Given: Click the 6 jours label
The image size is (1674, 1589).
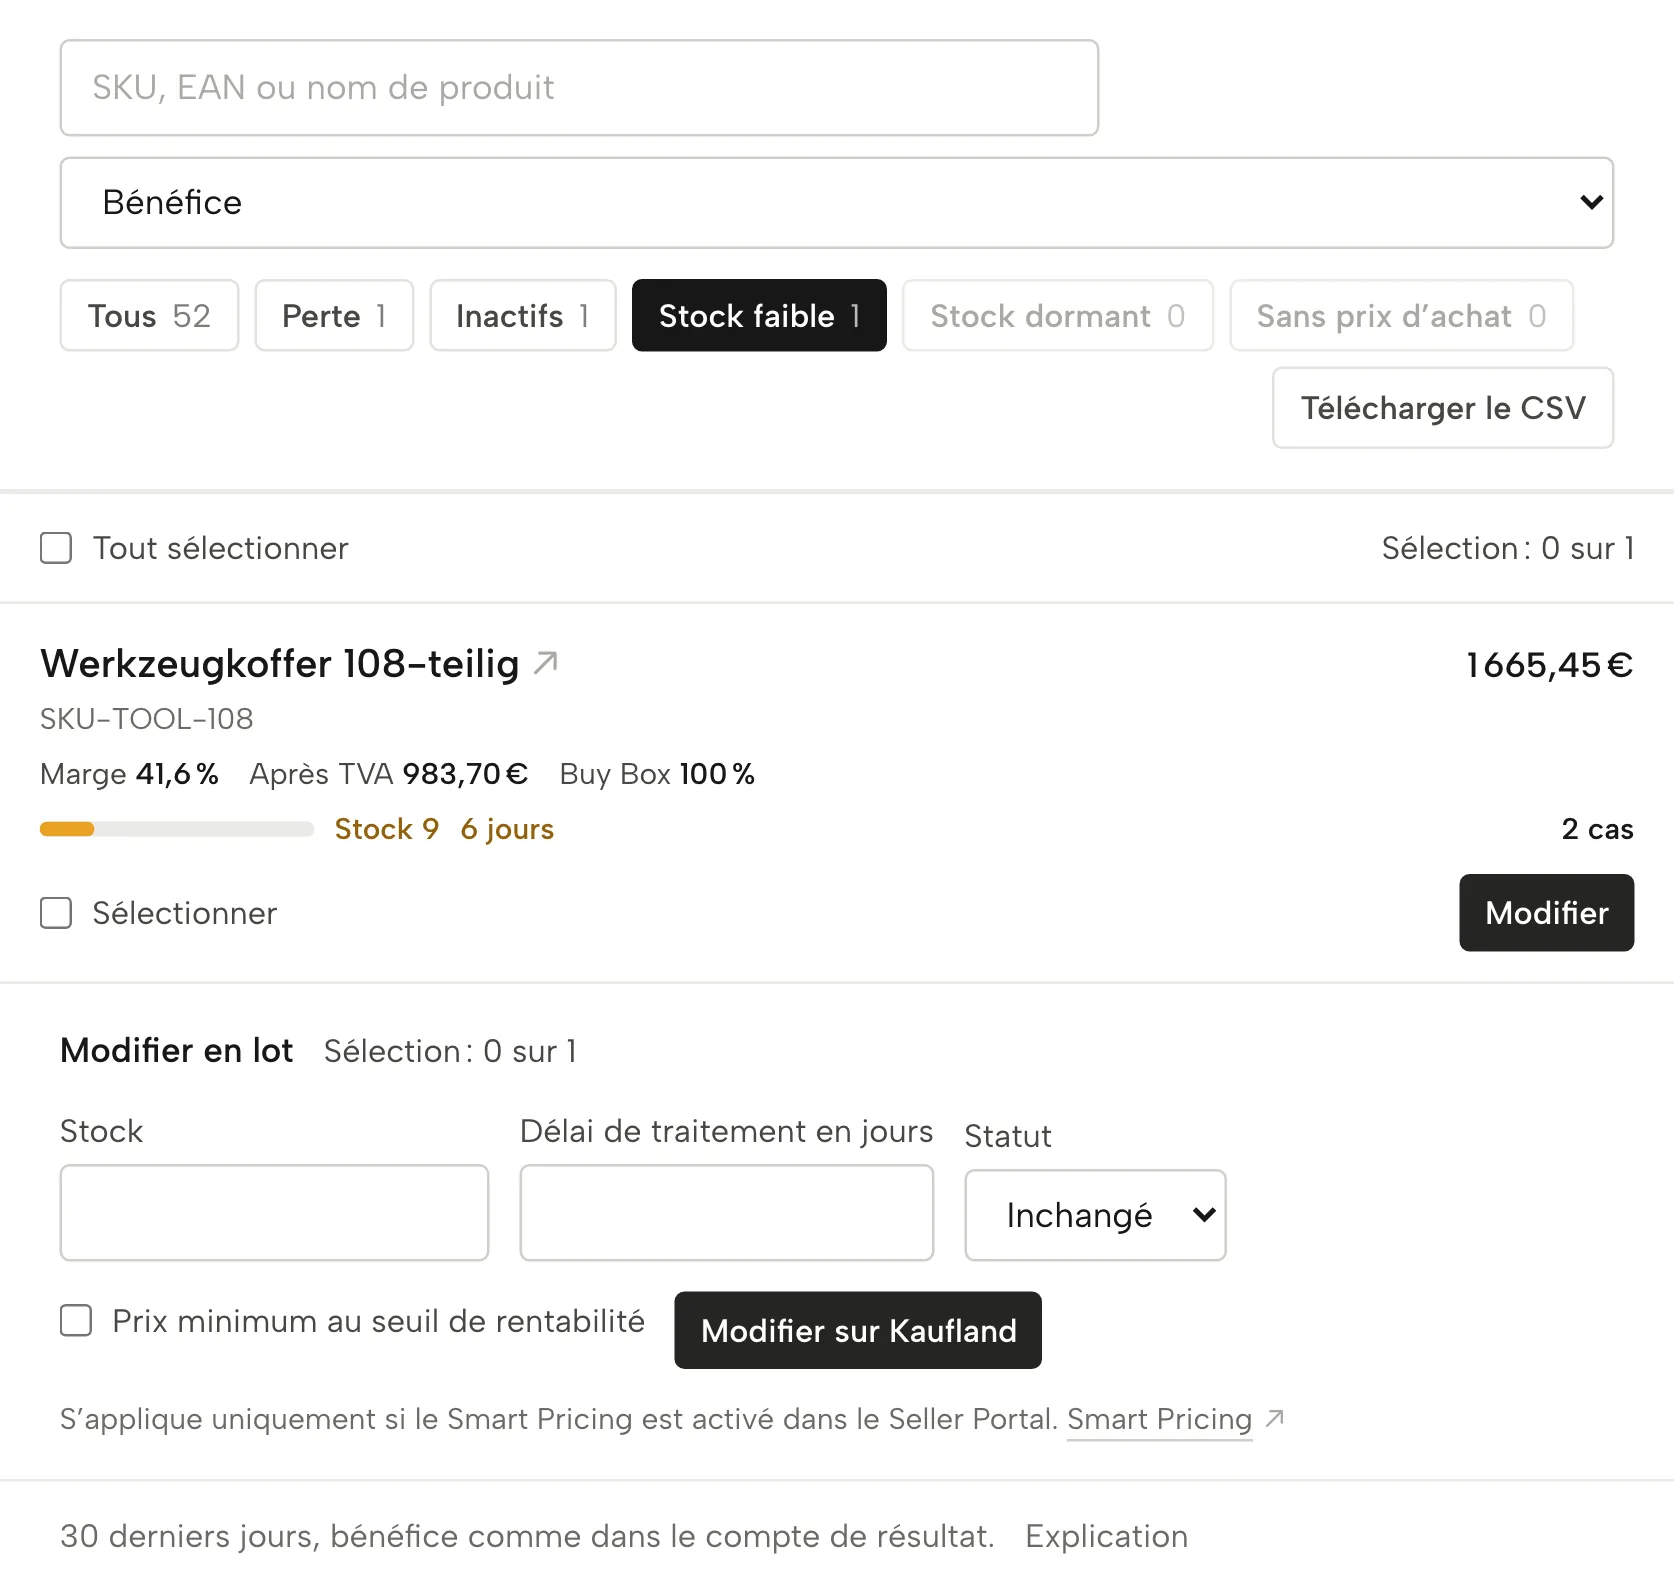Looking at the screenshot, I should (x=507, y=829).
